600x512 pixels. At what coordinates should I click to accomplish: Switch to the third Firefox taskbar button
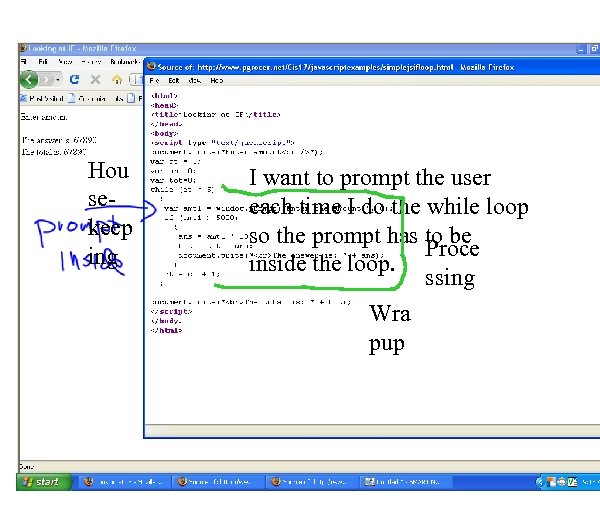(x=311, y=482)
